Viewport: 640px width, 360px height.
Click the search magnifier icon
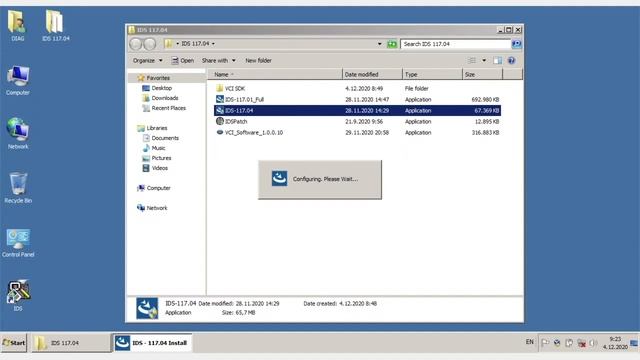(x=516, y=44)
